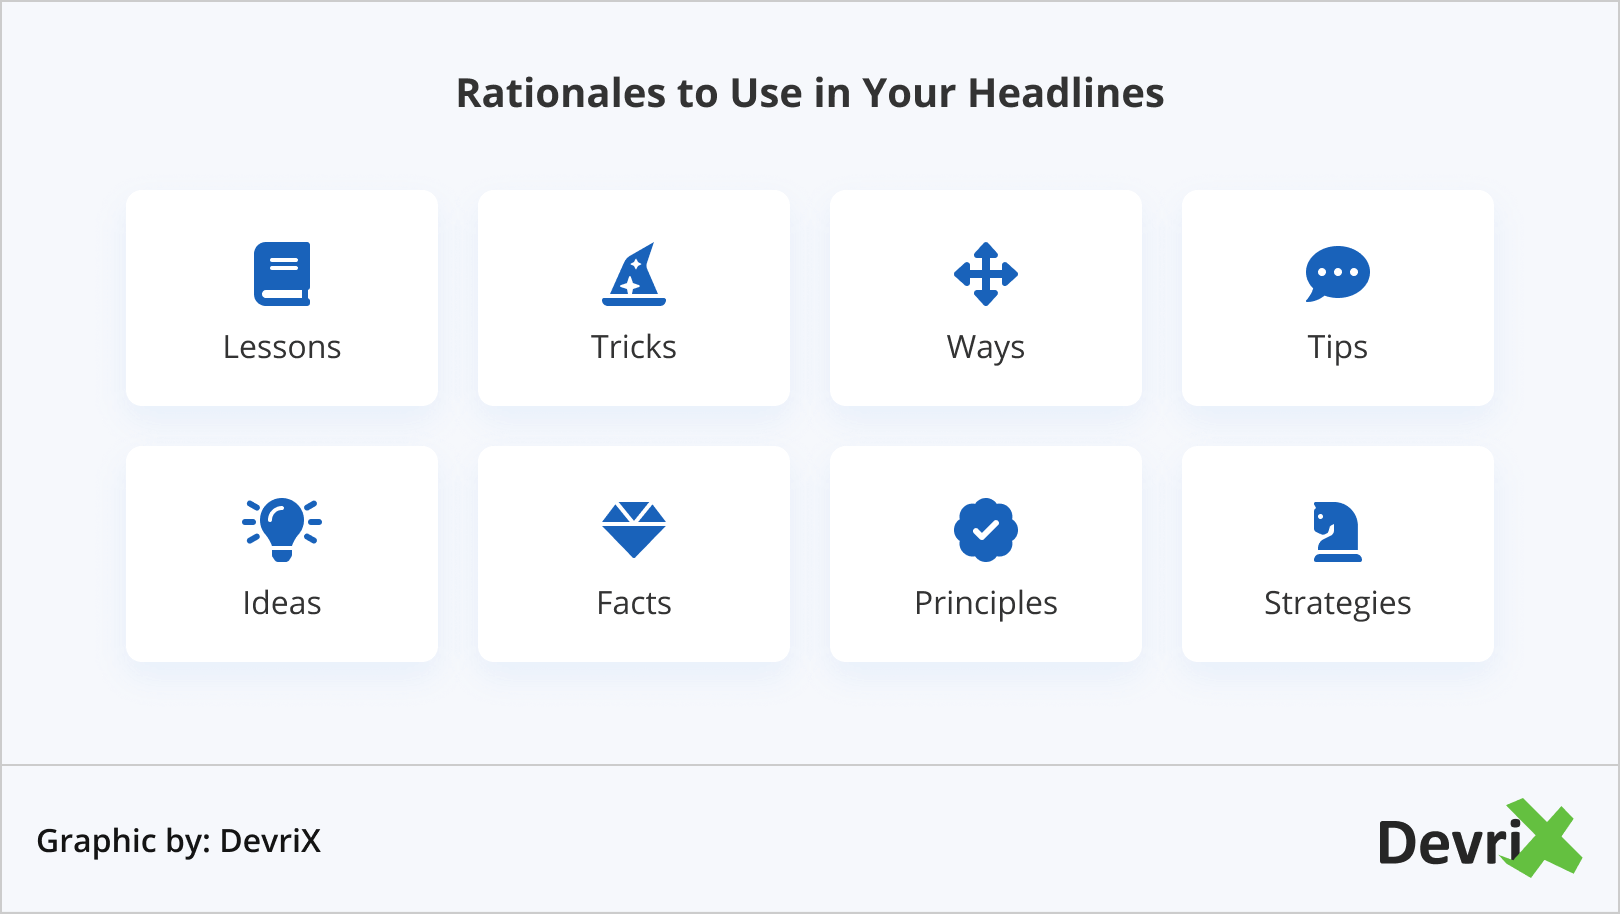Click the Strategies label text
The width and height of the screenshot is (1620, 914).
pos(1337,603)
